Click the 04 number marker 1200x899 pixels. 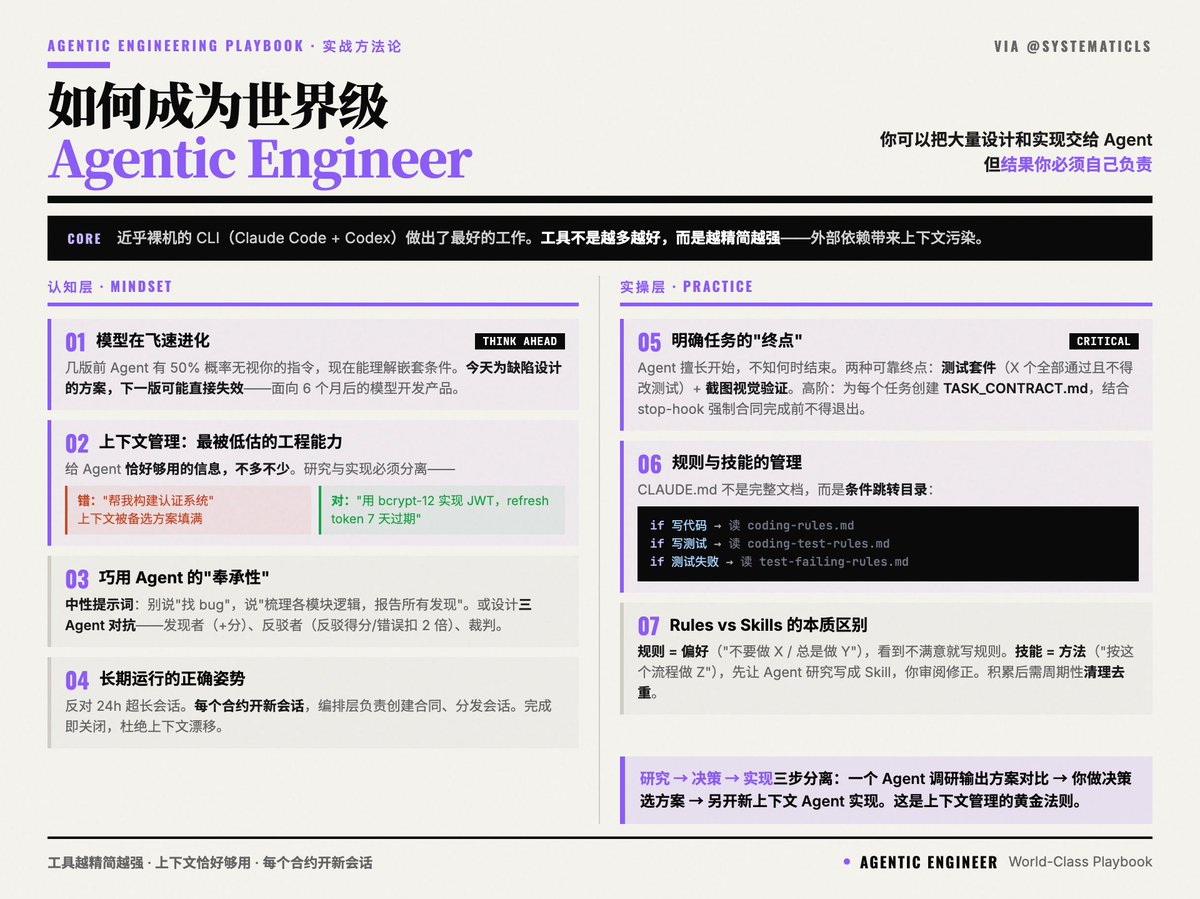click(x=77, y=681)
